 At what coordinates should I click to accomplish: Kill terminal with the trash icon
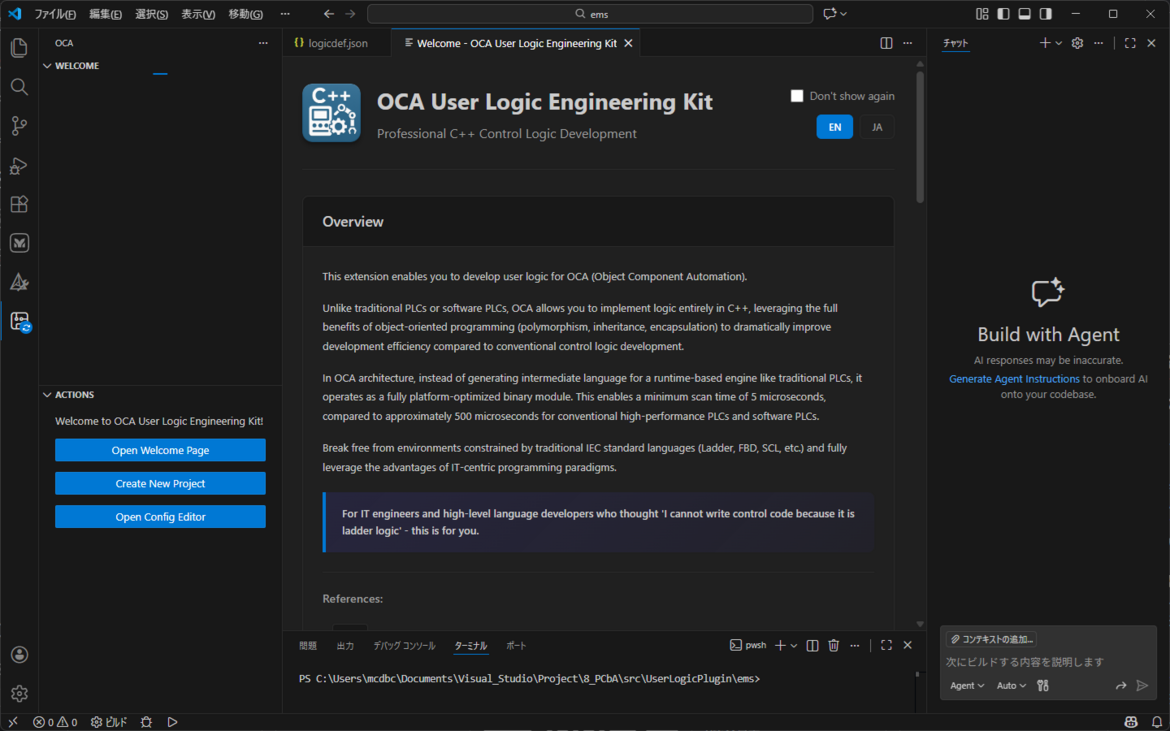833,646
